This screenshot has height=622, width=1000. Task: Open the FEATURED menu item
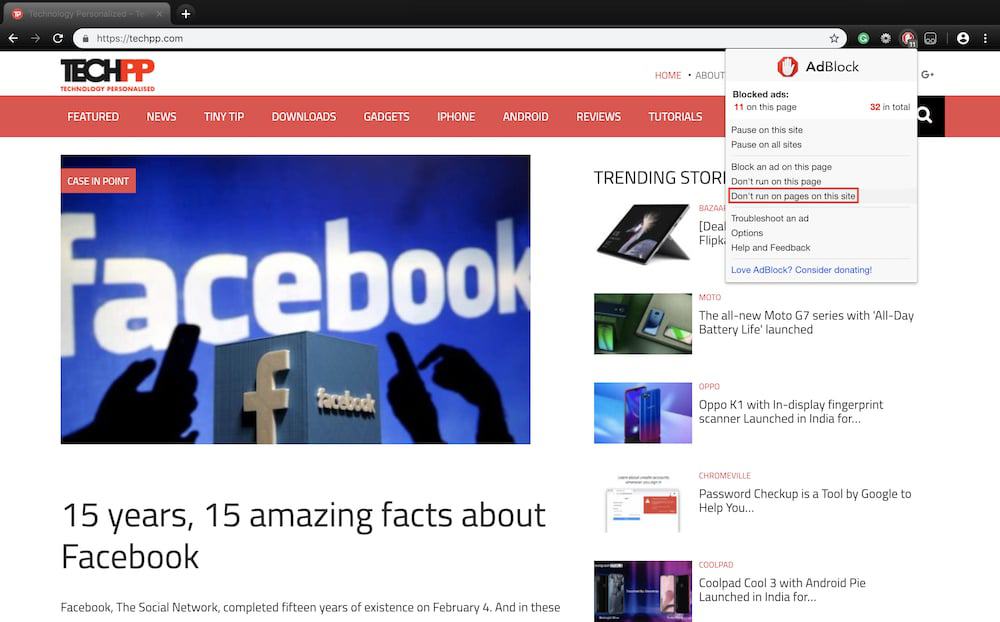[x=93, y=117]
